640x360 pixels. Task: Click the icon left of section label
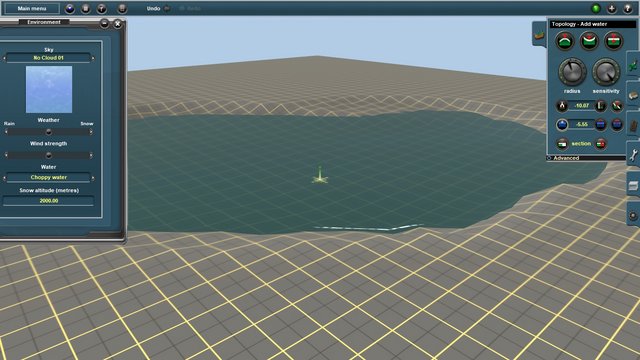coord(562,144)
